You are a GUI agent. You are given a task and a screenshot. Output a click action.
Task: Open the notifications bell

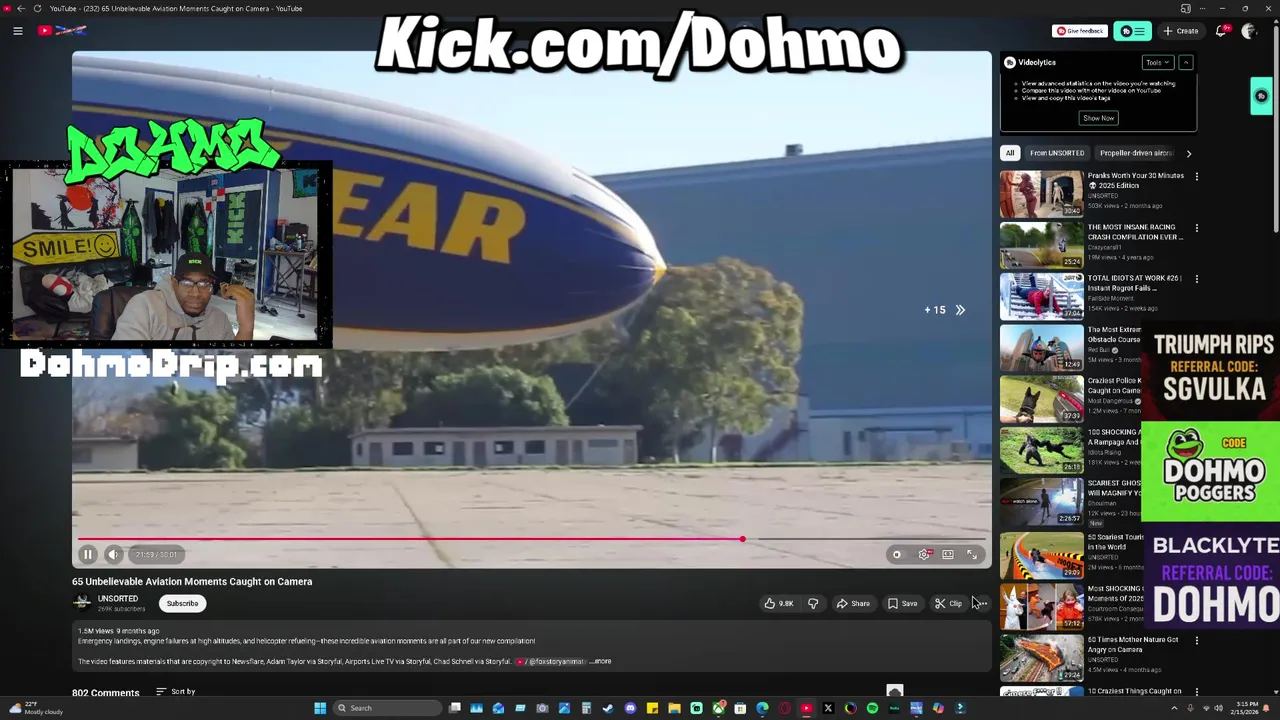pos(1221,31)
